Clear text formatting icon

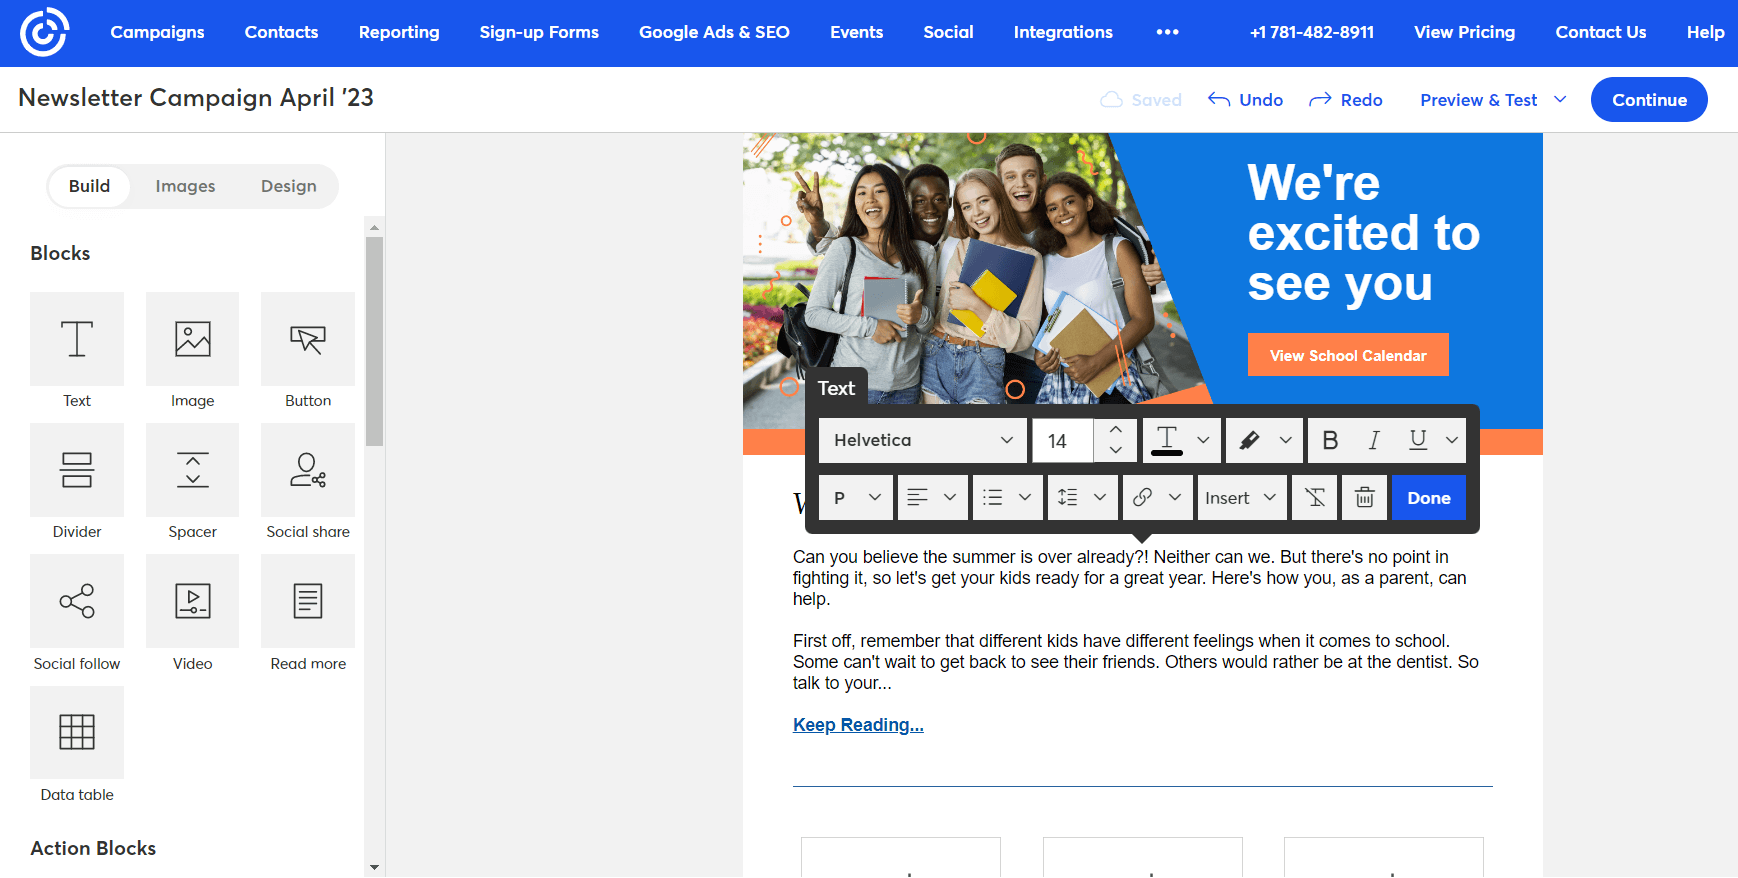[1315, 498]
